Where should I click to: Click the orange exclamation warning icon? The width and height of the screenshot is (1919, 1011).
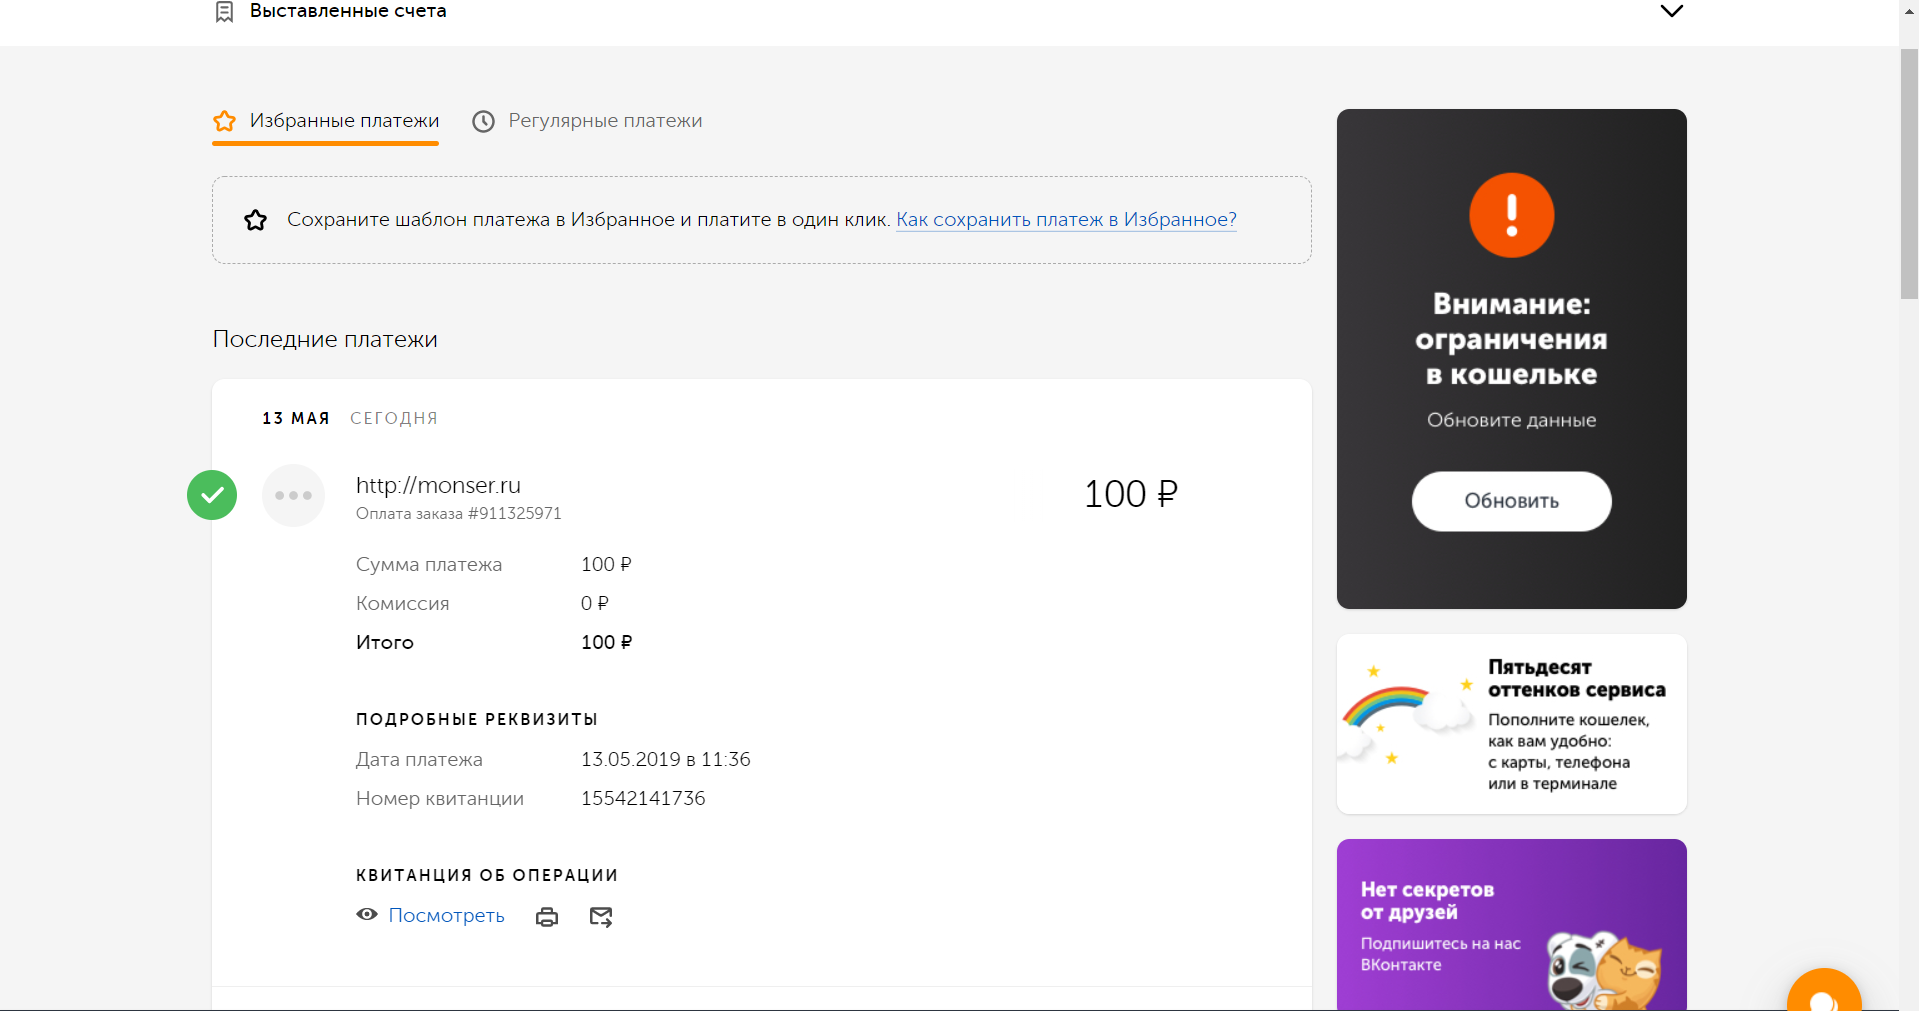1511,215
